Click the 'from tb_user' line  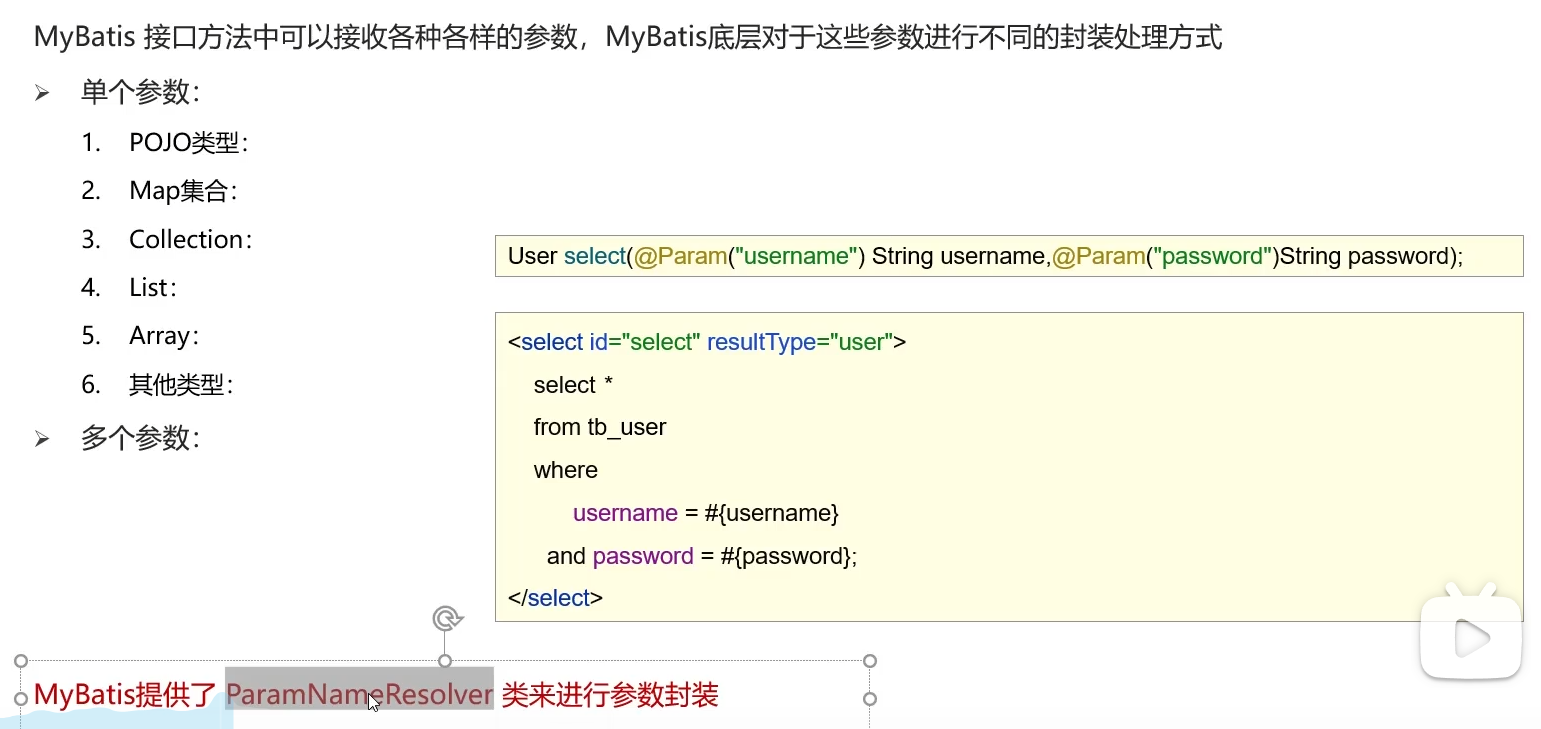click(600, 427)
